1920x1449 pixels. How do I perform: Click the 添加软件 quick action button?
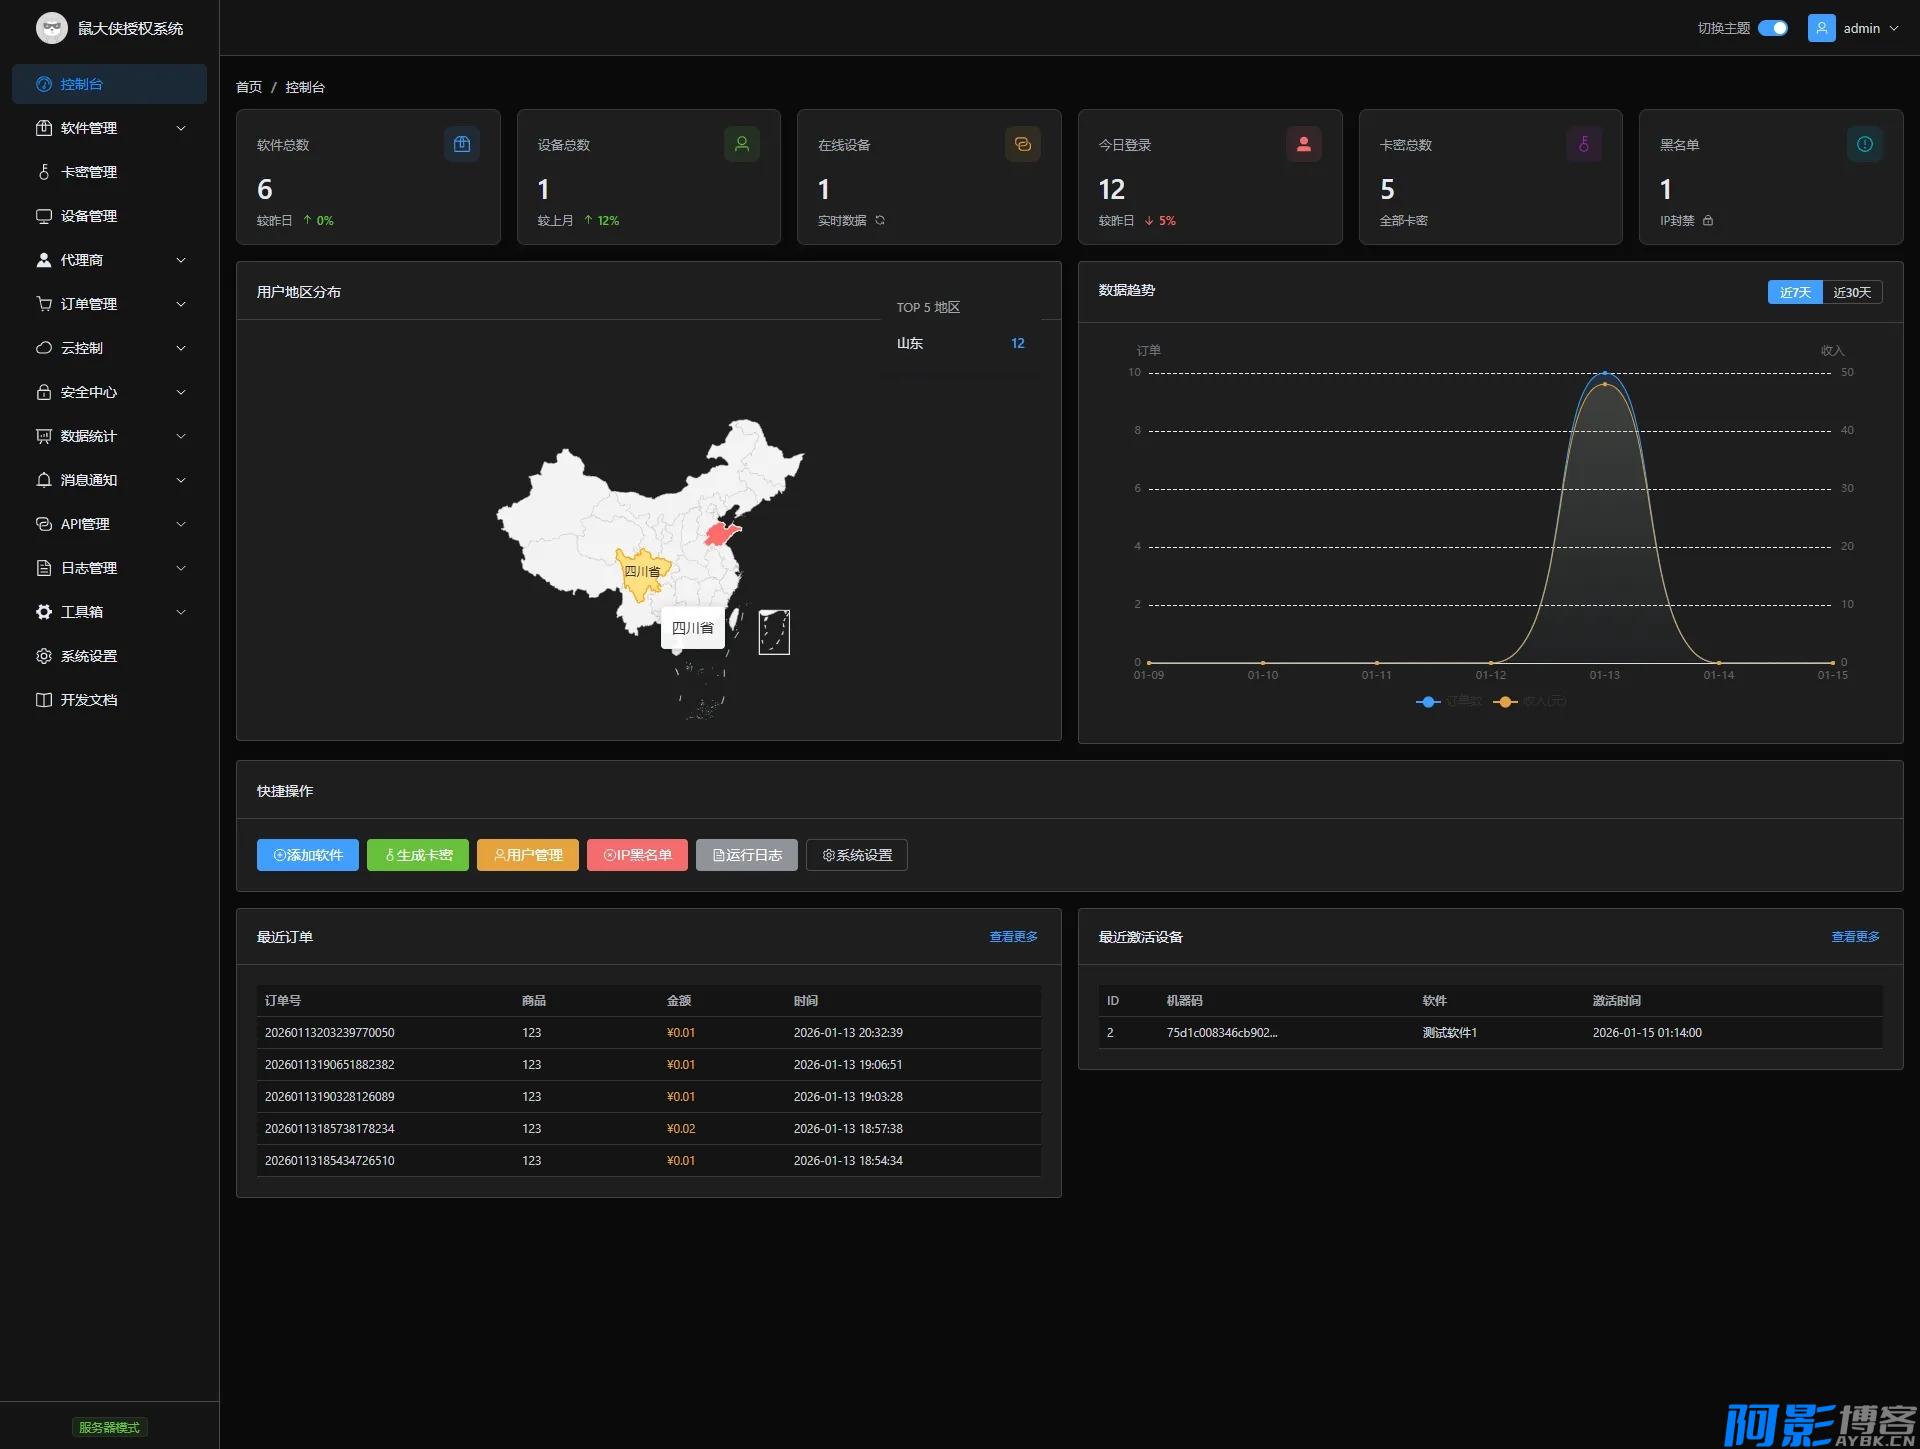[x=308, y=855]
